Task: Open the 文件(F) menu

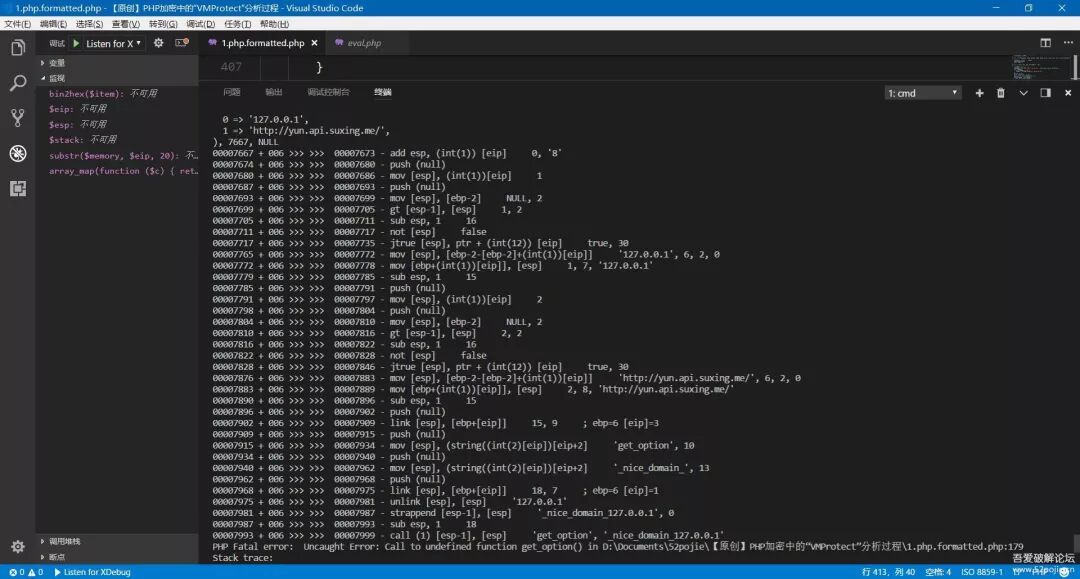Action: tap(17, 24)
